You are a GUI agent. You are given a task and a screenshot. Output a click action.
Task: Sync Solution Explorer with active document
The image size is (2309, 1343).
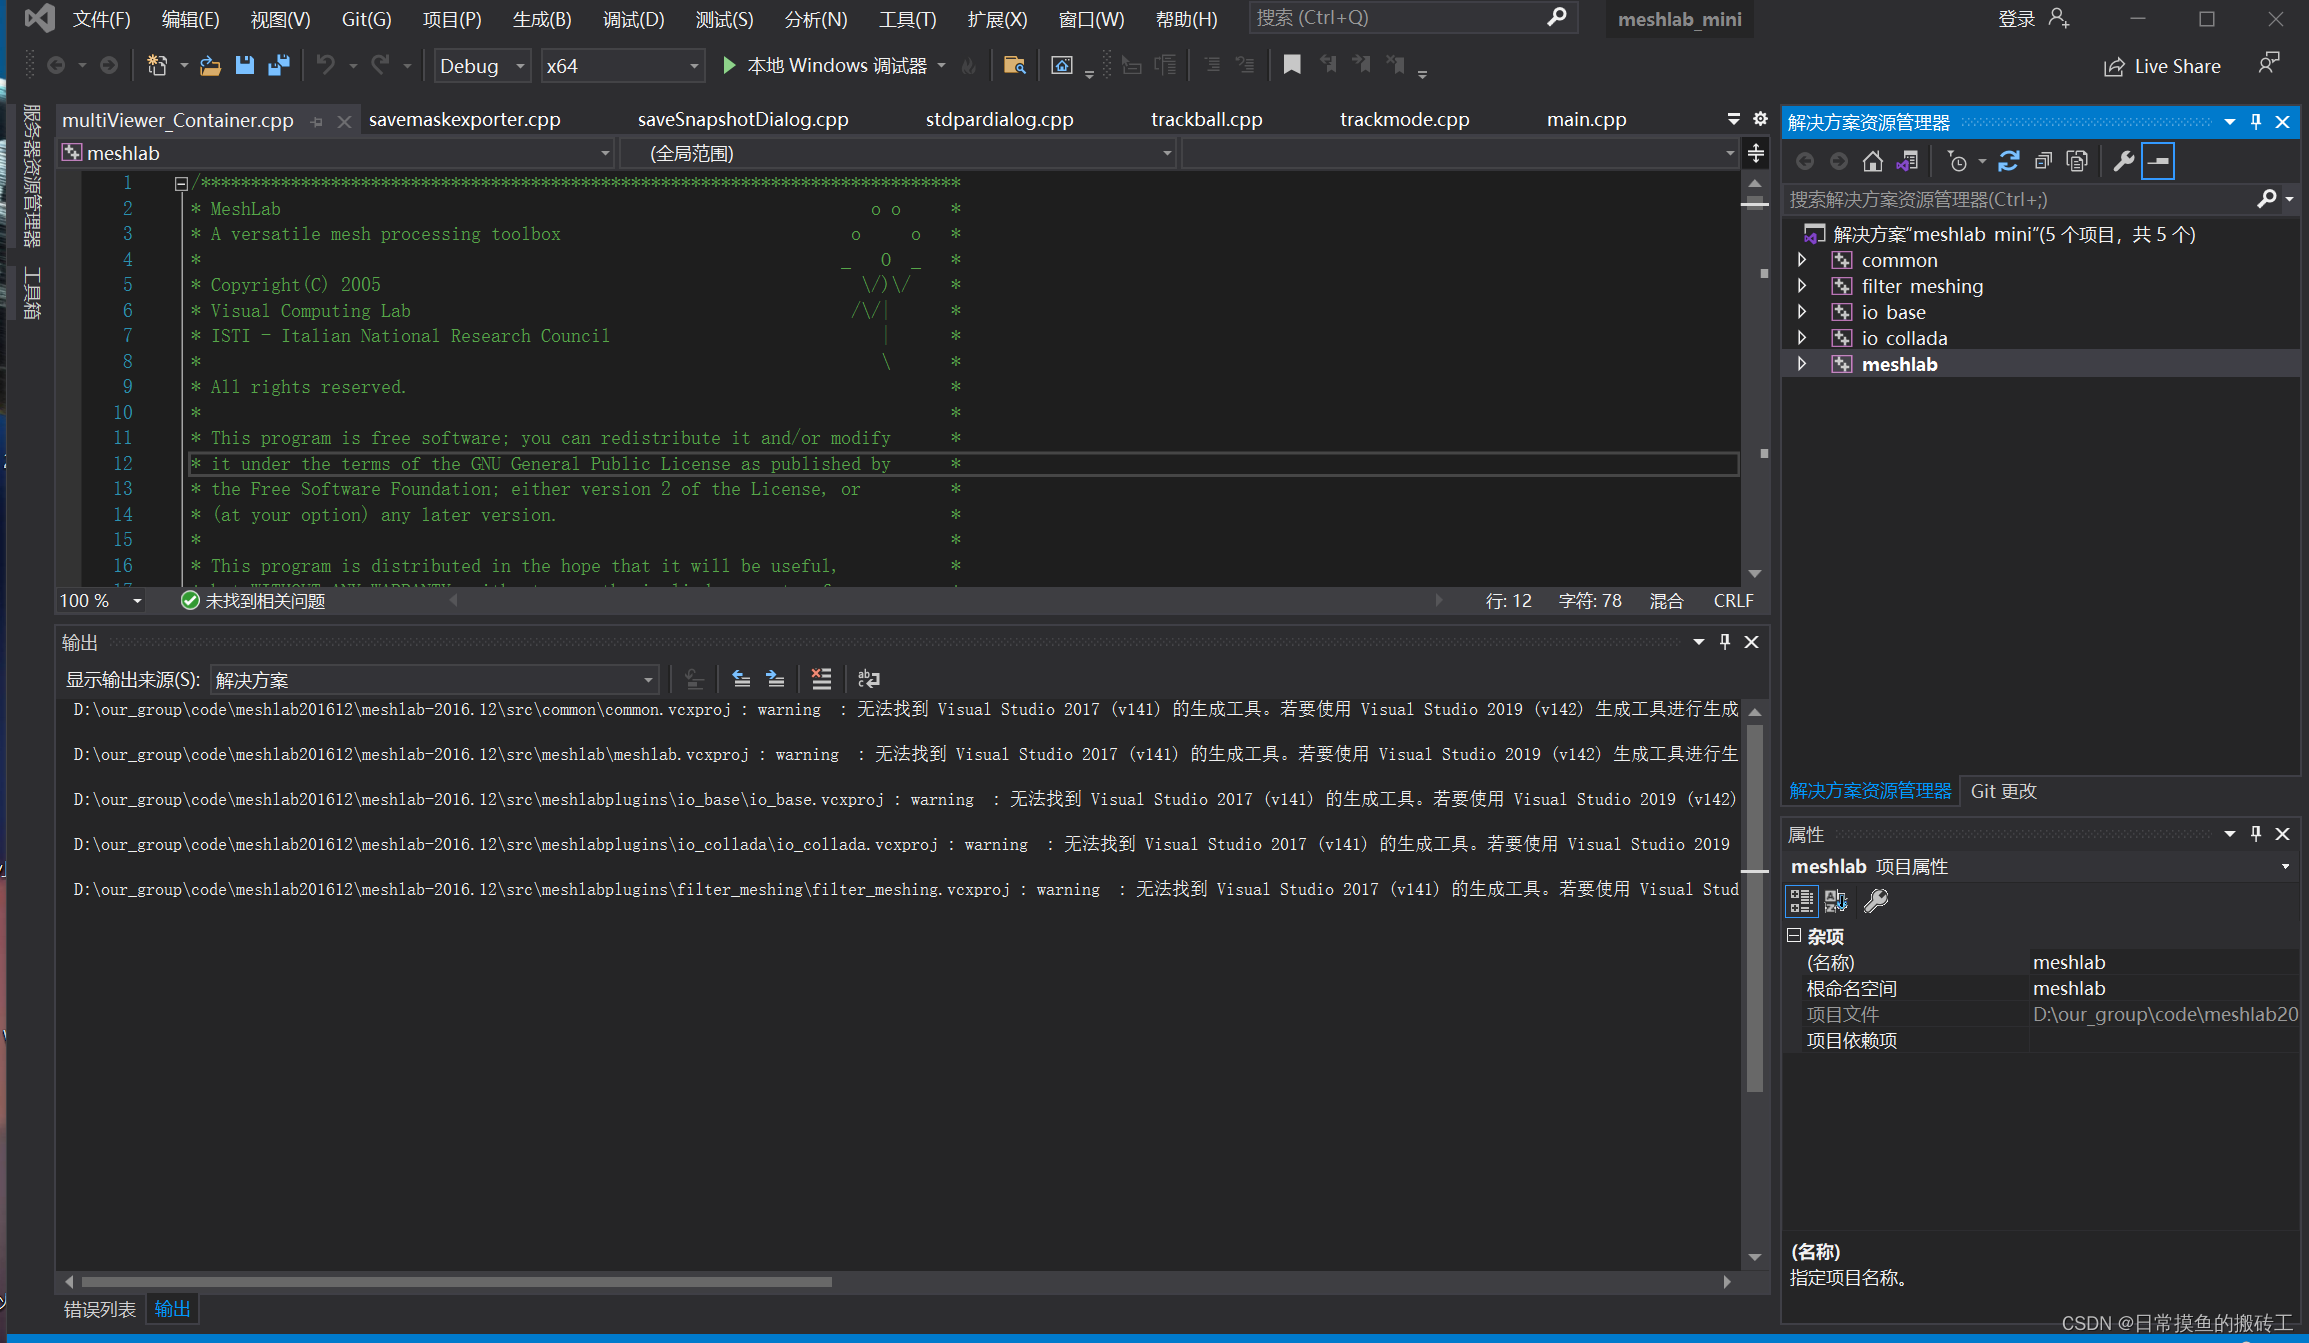point(1908,160)
